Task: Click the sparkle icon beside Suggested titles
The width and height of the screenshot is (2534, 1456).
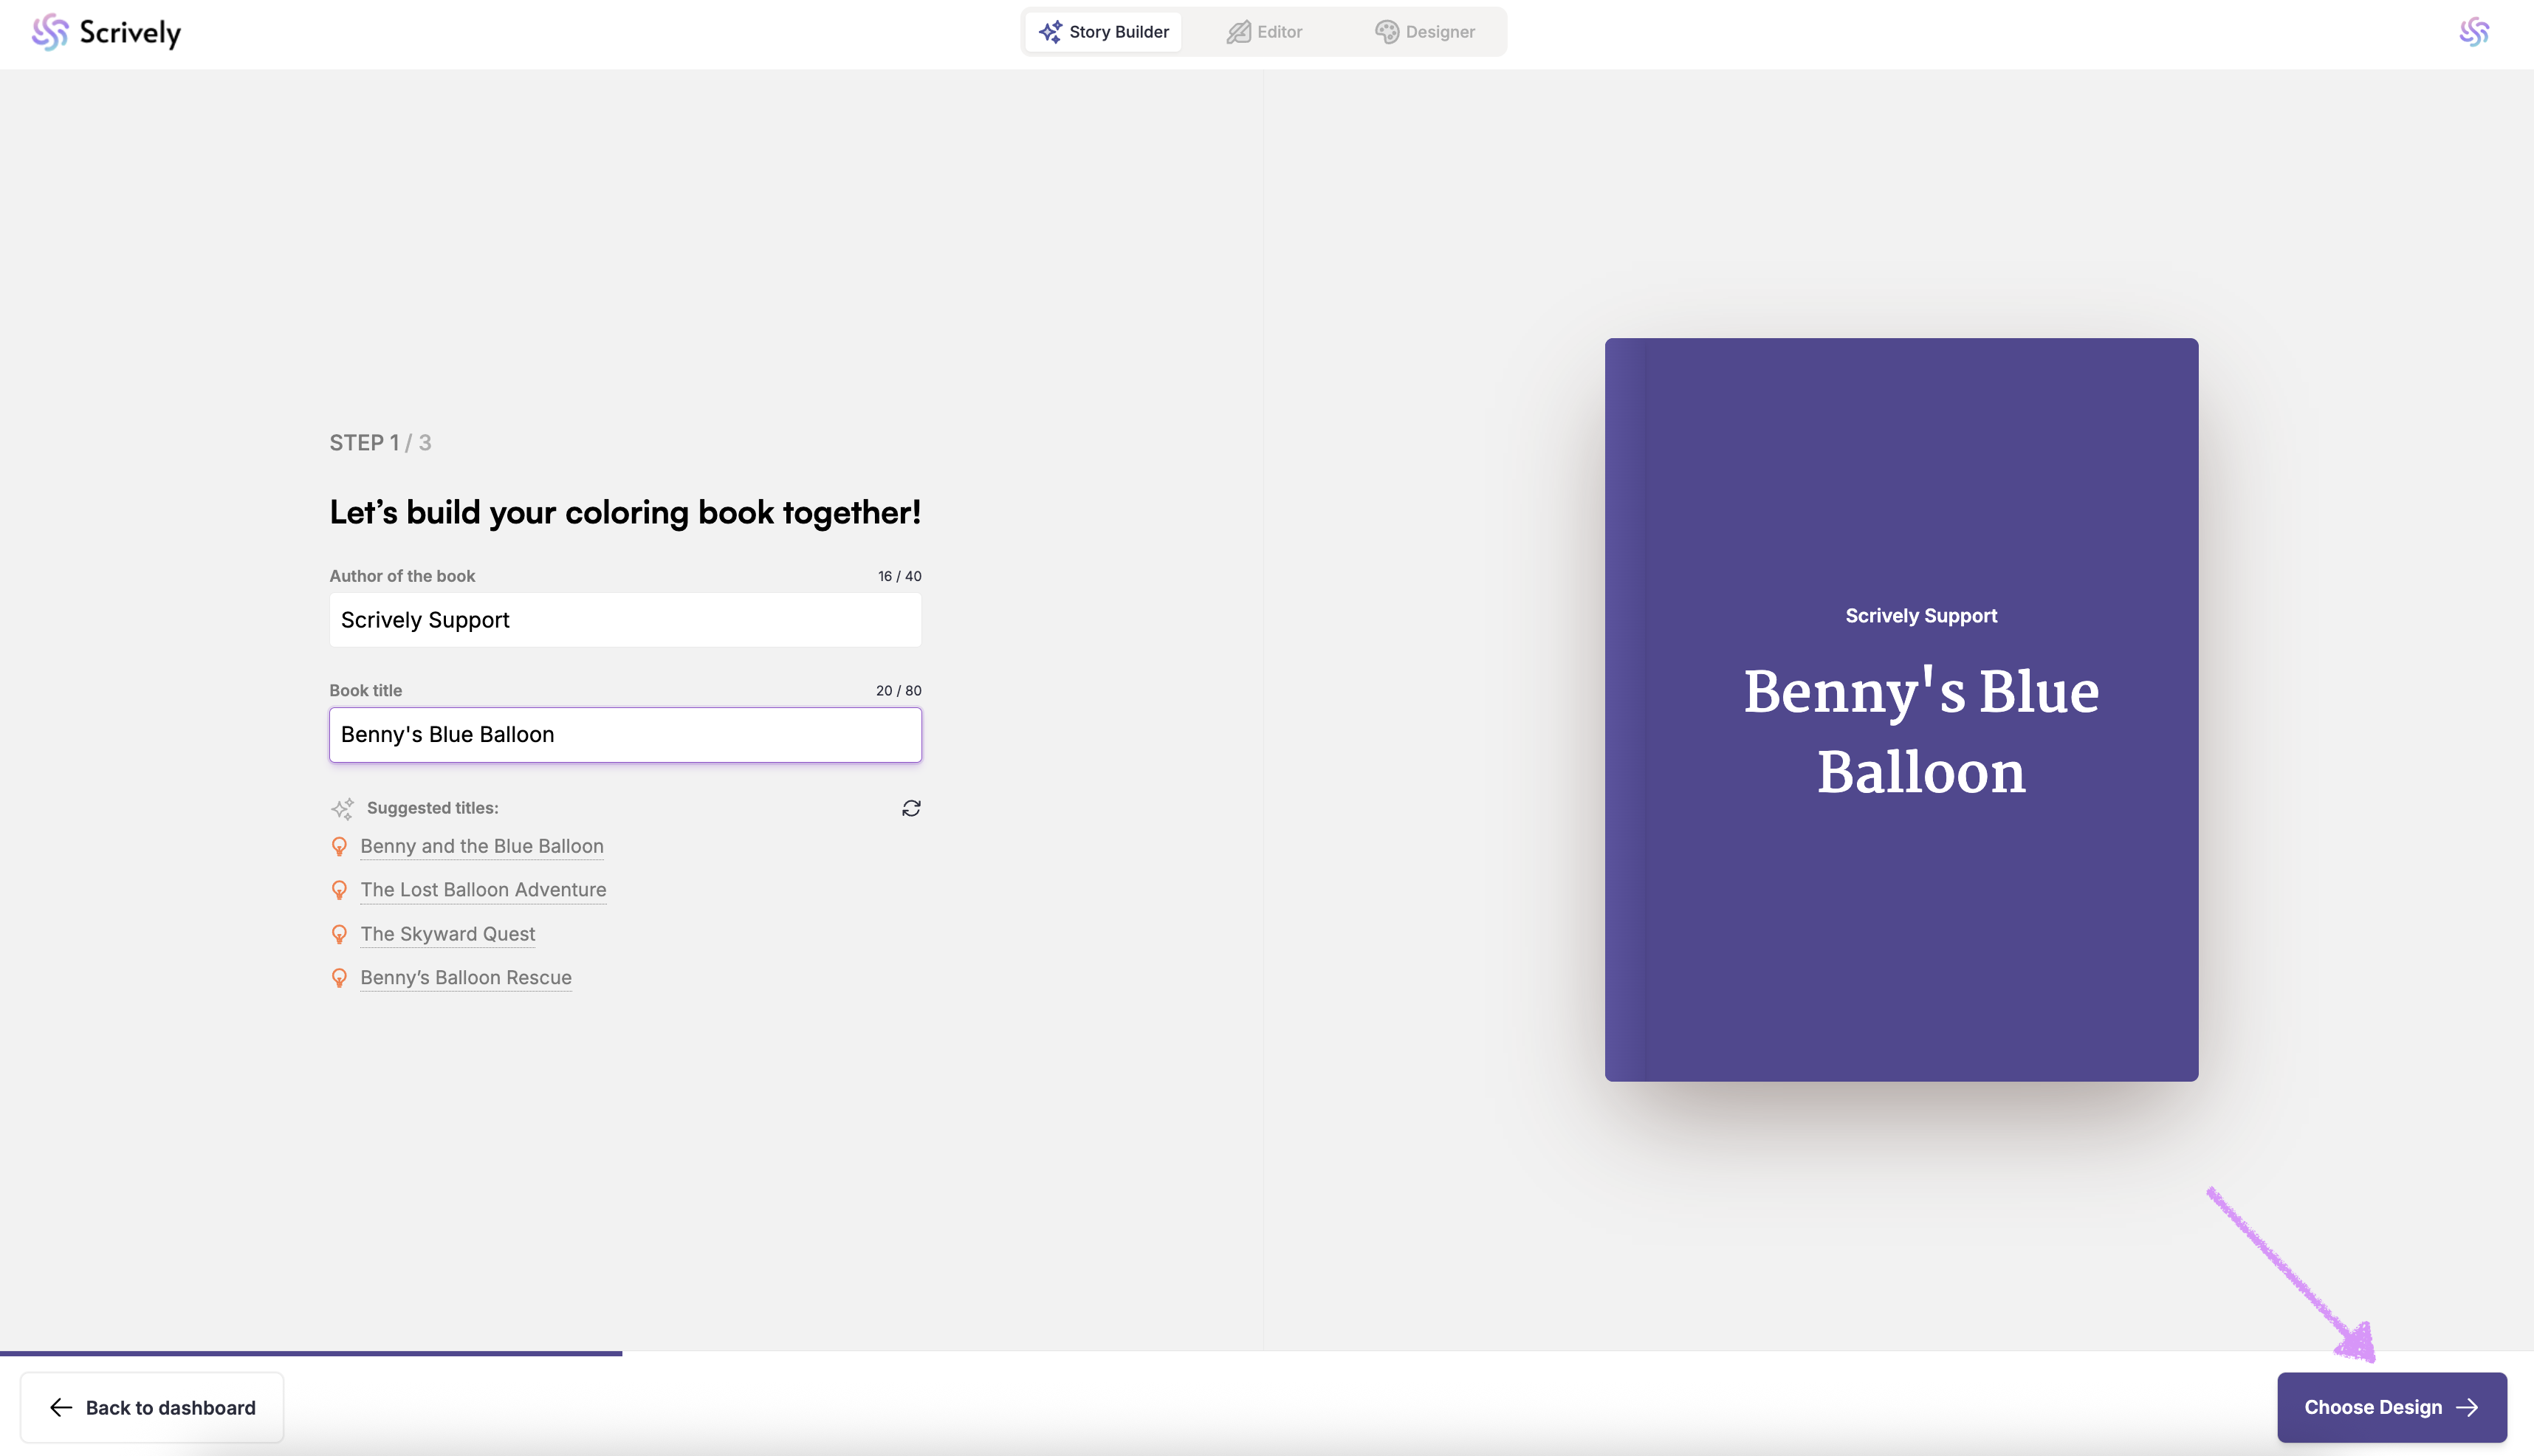Action: point(342,808)
